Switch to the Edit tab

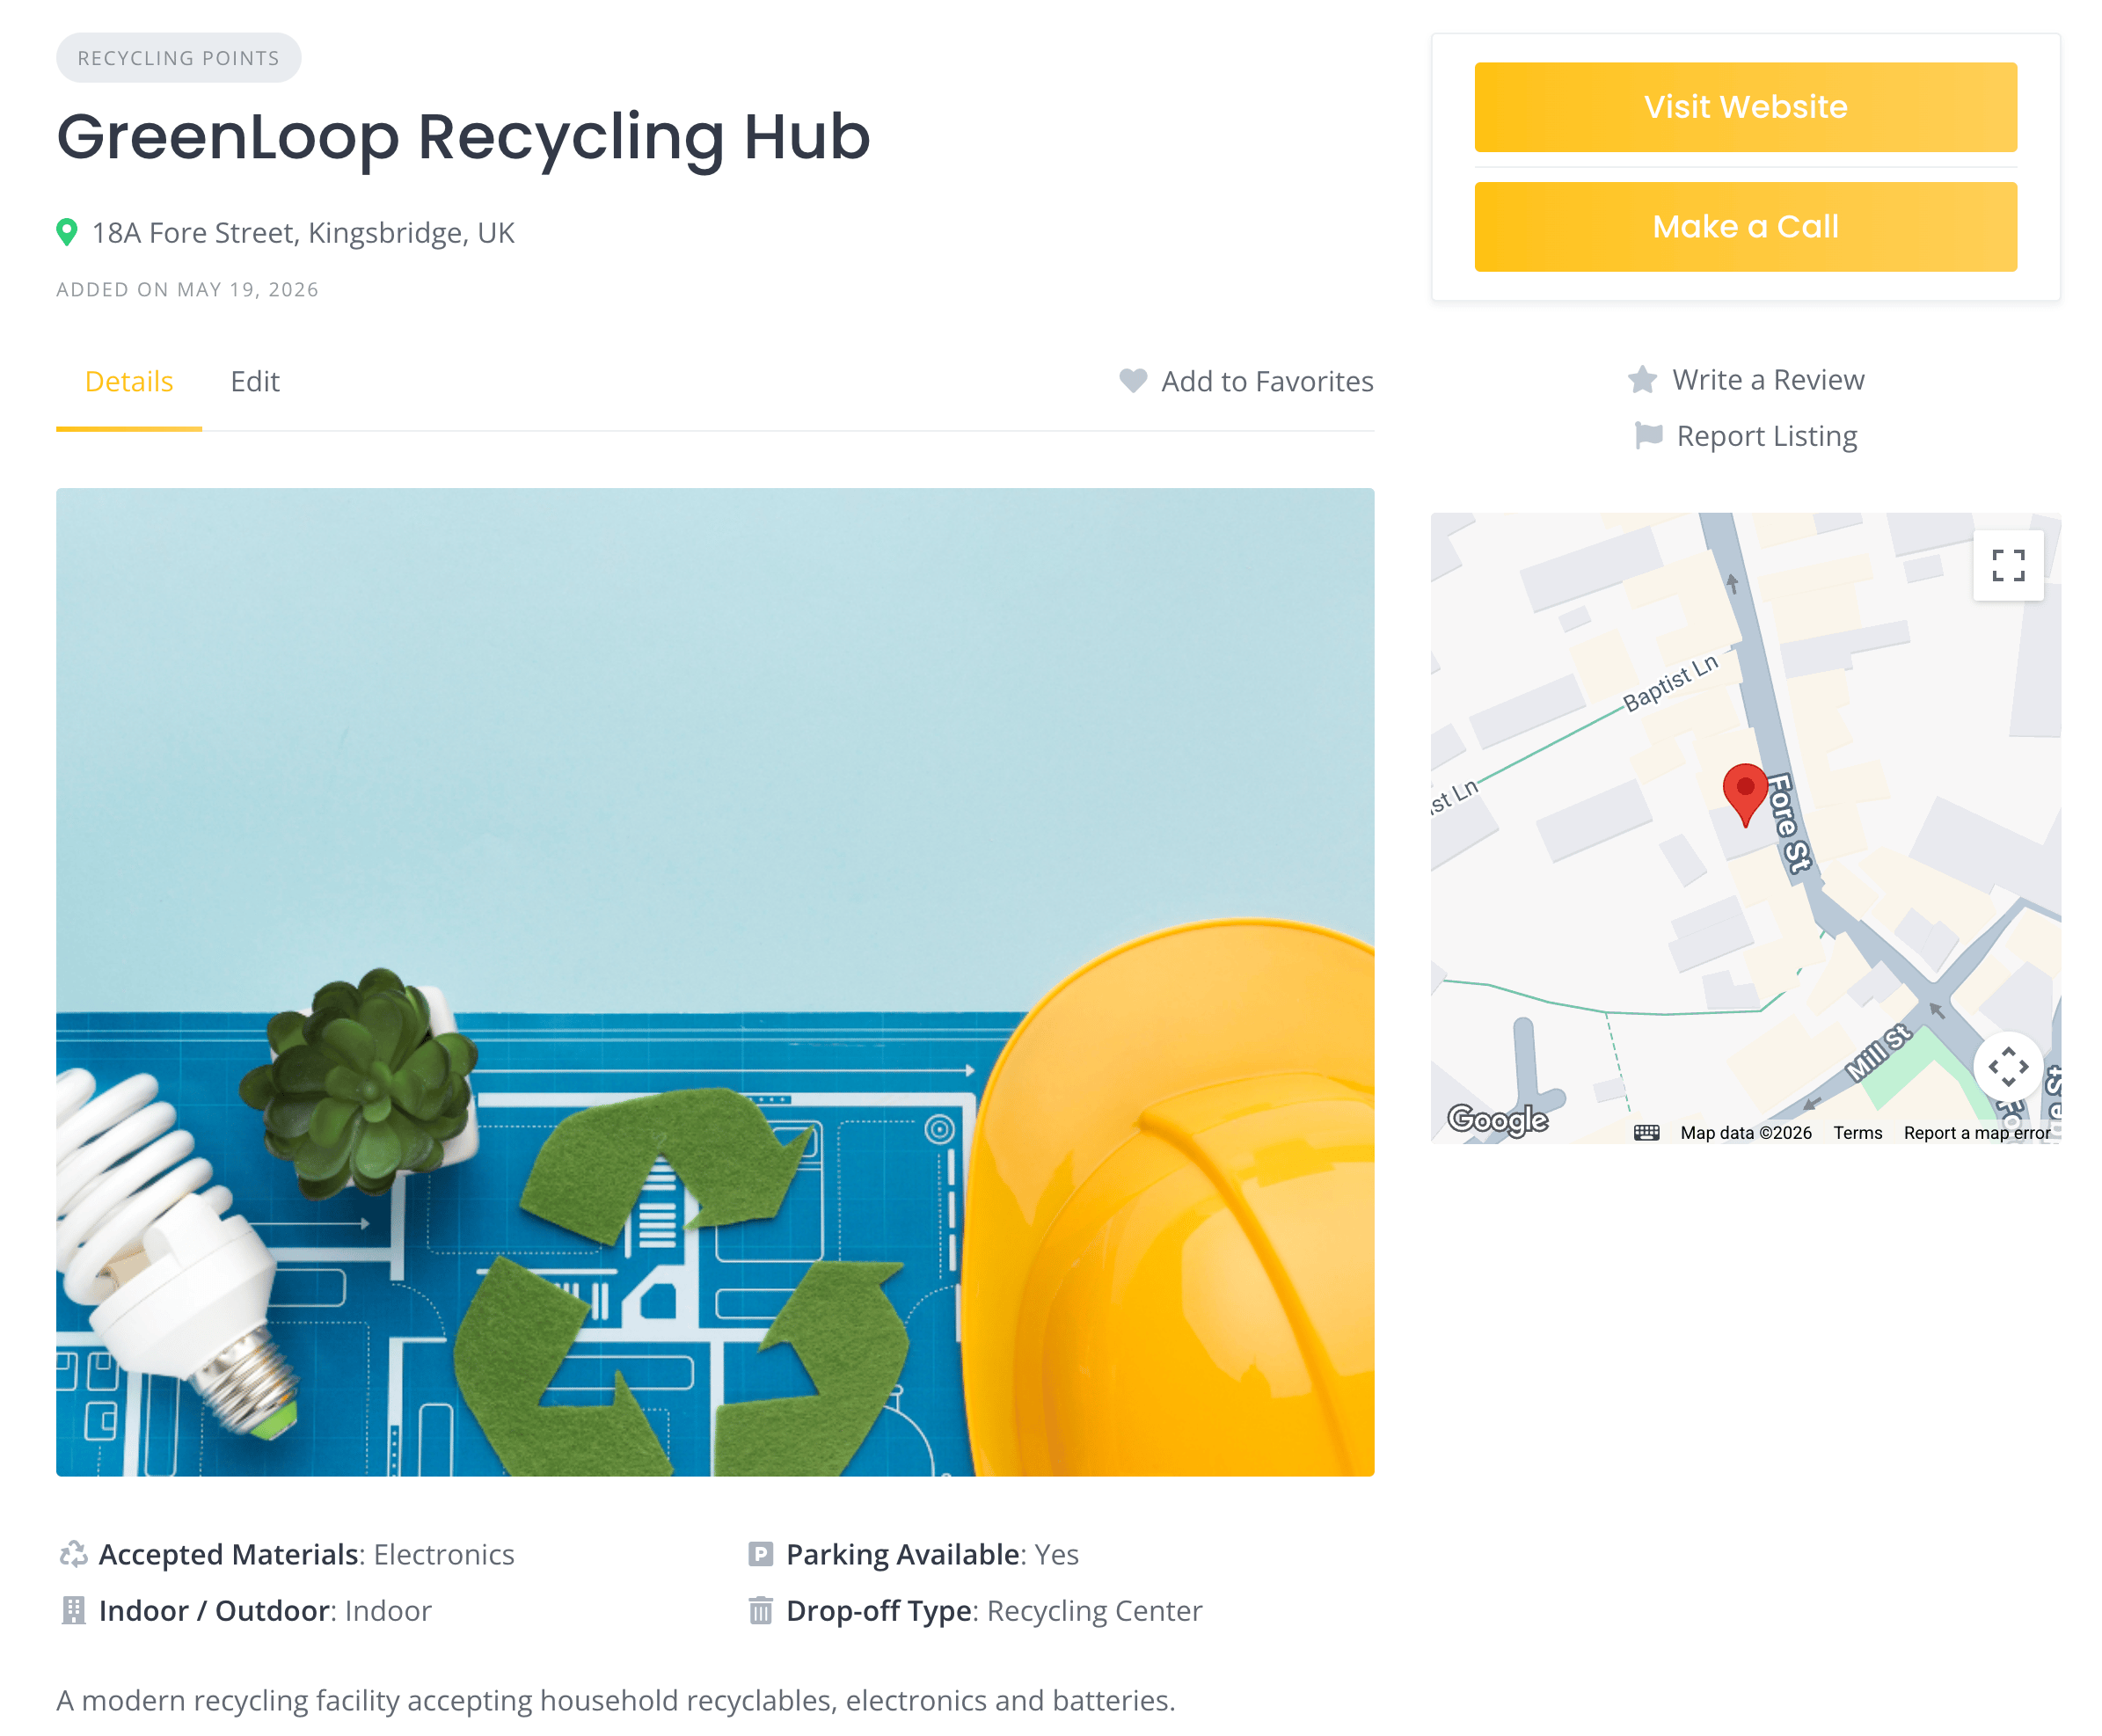tap(255, 381)
